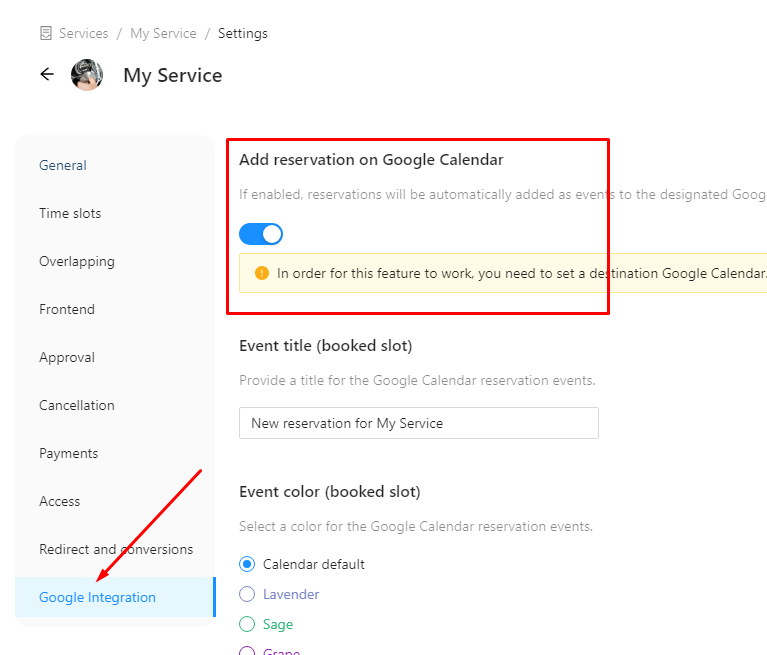Open the Payments settings tab
Screen dimensions: 767x655
pos(68,453)
